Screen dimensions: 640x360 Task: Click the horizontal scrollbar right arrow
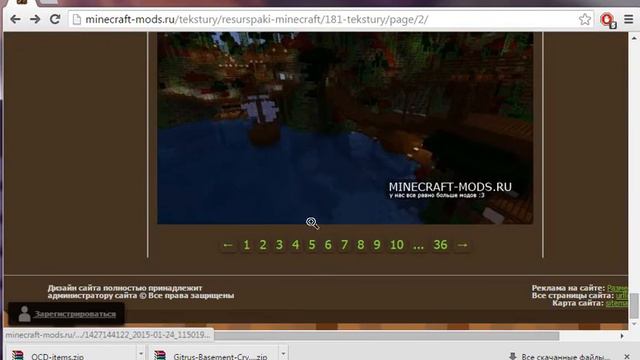click(x=622, y=336)
